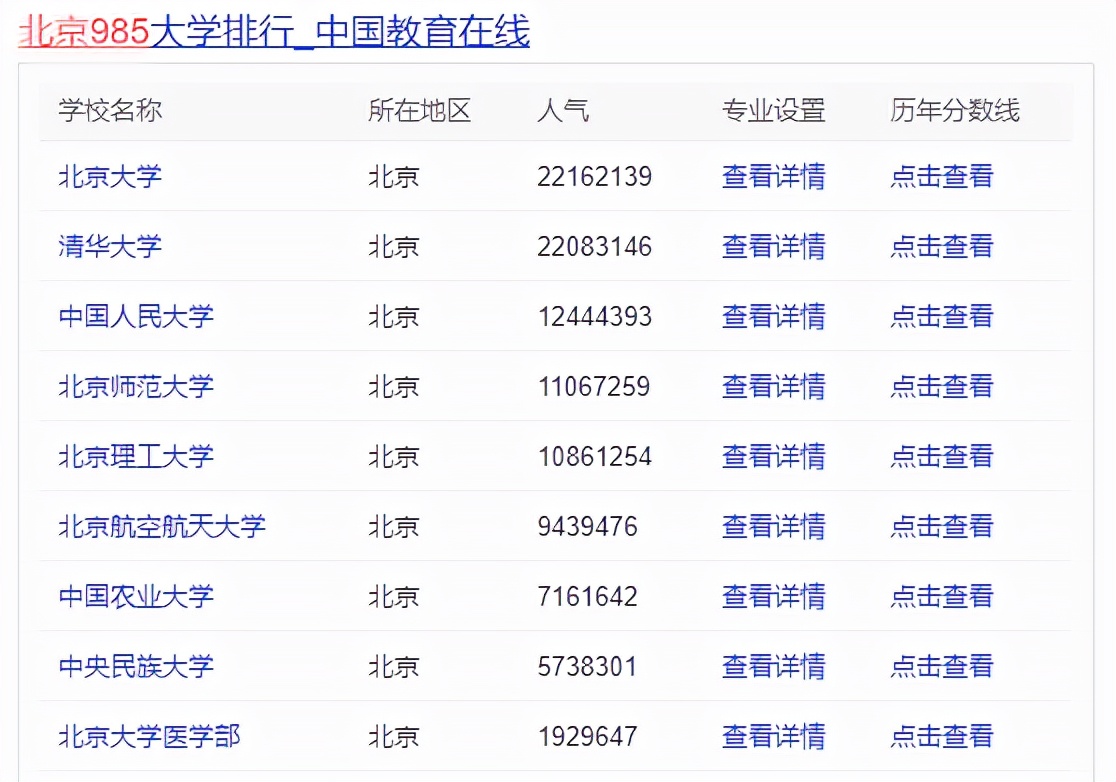View 查看详情 for 清华大学 majors
The height and width of the screenshot is (782, 1116).
click(x=774, y=246)
